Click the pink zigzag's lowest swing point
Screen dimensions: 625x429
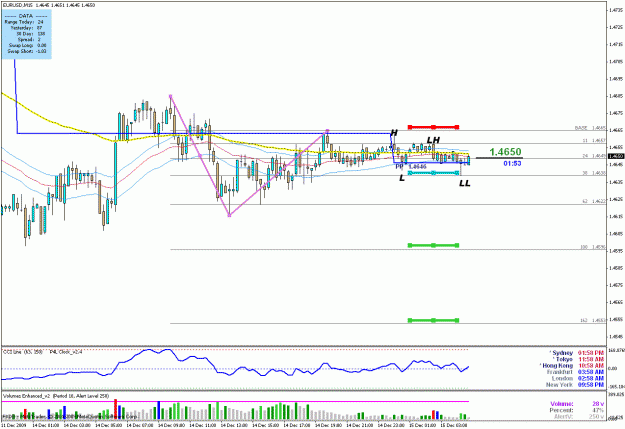pyautogui.click(x=229, y=215)
